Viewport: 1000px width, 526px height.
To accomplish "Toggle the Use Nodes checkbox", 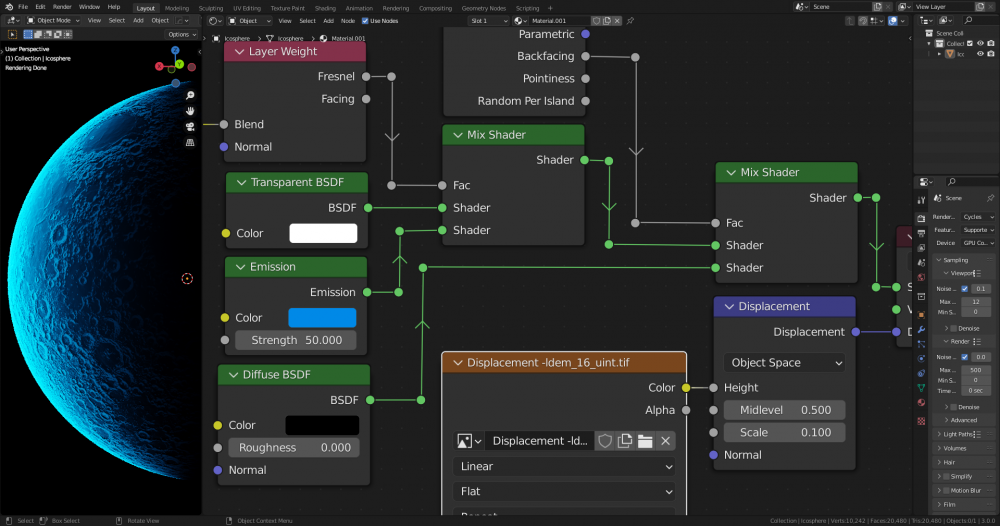I will pos(365,20).
